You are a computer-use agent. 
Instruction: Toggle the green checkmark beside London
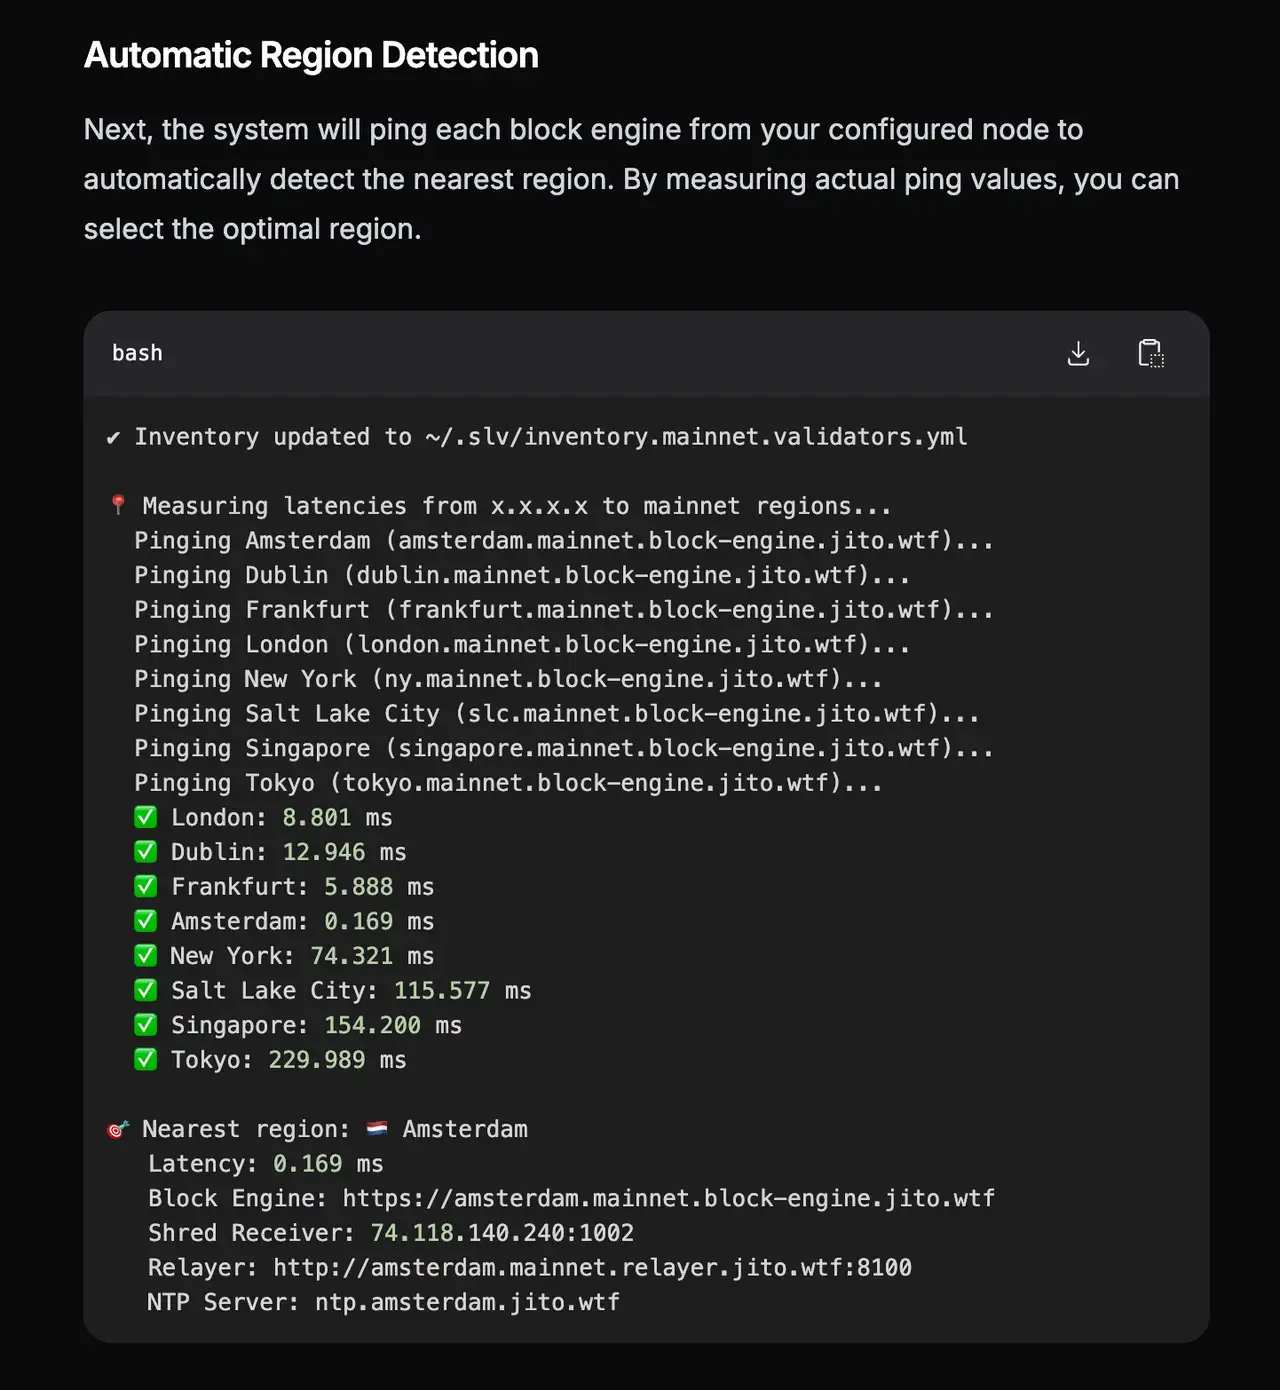146,817
